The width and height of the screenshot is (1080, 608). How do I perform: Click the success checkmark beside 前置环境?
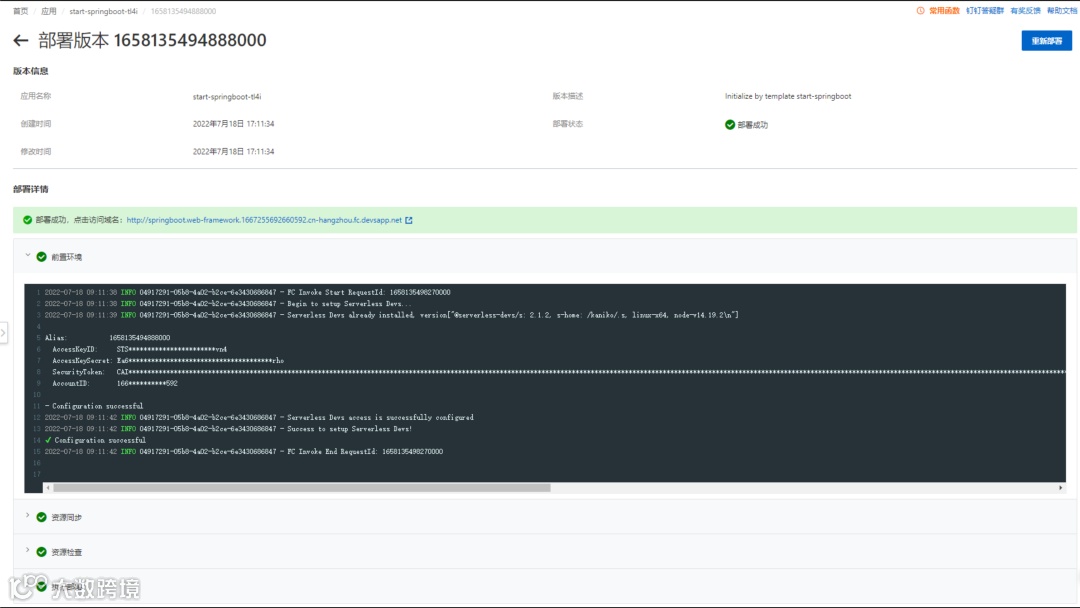40,256
